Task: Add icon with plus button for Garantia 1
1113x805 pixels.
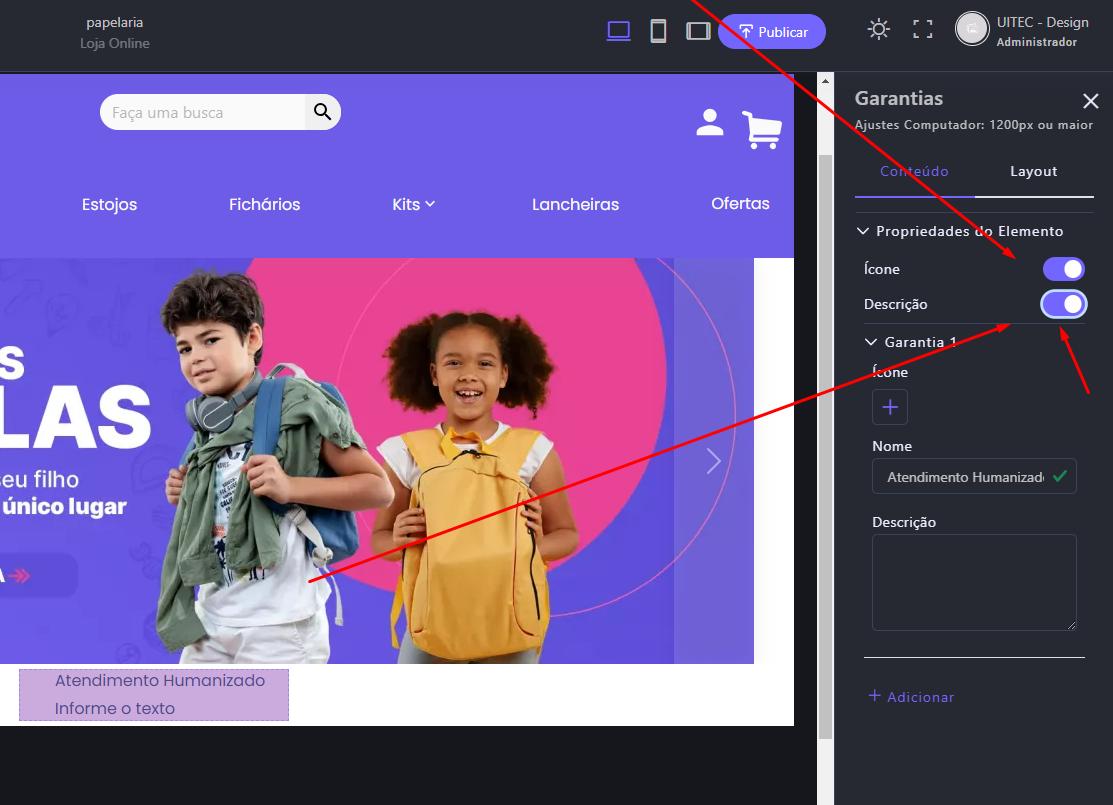Action: pyautogui.click(x=890, y=407)
